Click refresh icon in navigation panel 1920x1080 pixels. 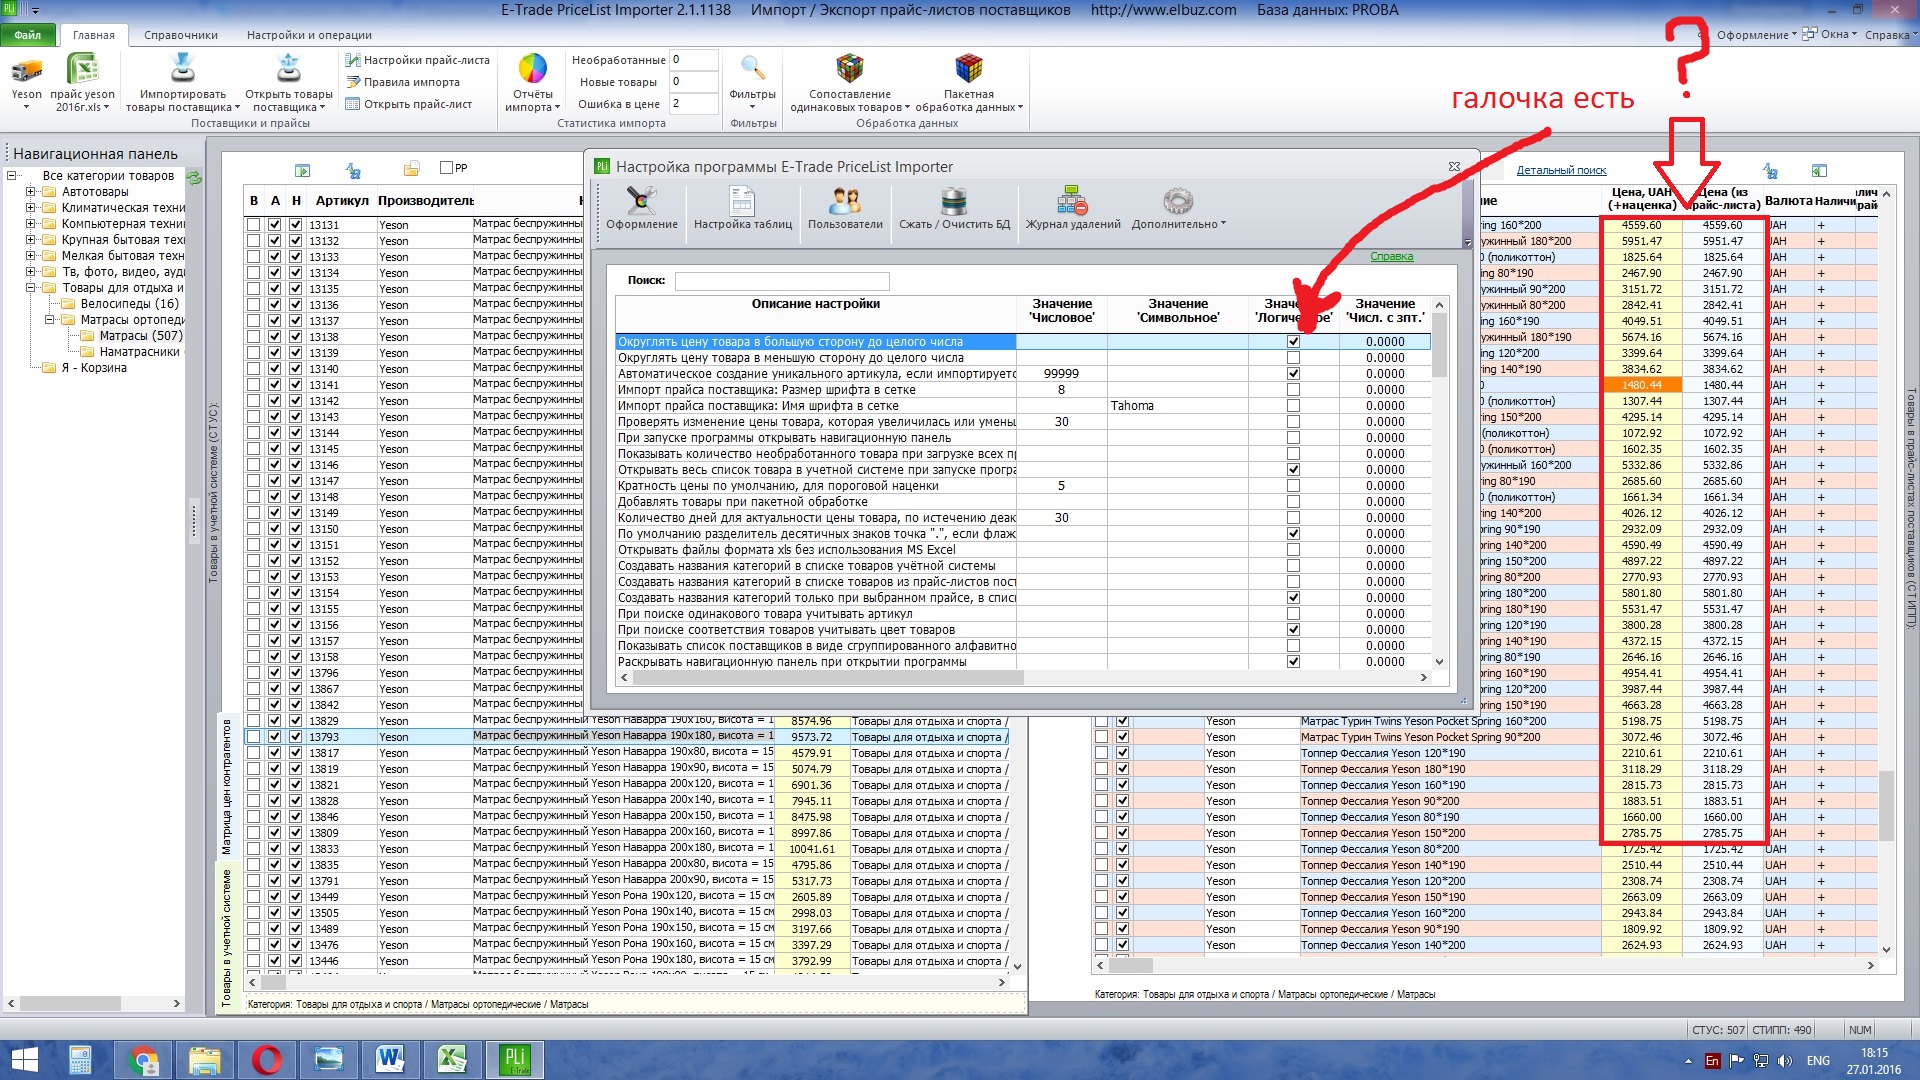194,177
